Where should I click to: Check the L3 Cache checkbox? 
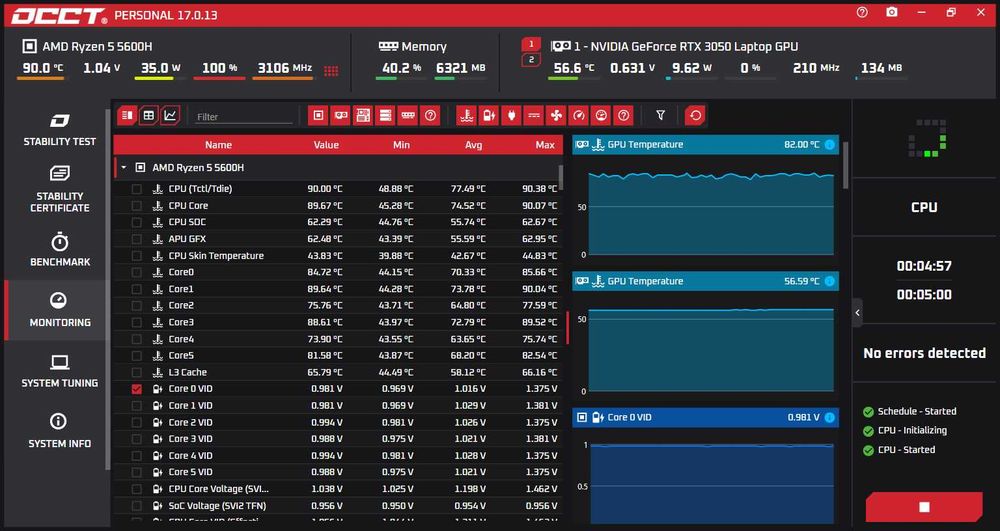(136, 372)
